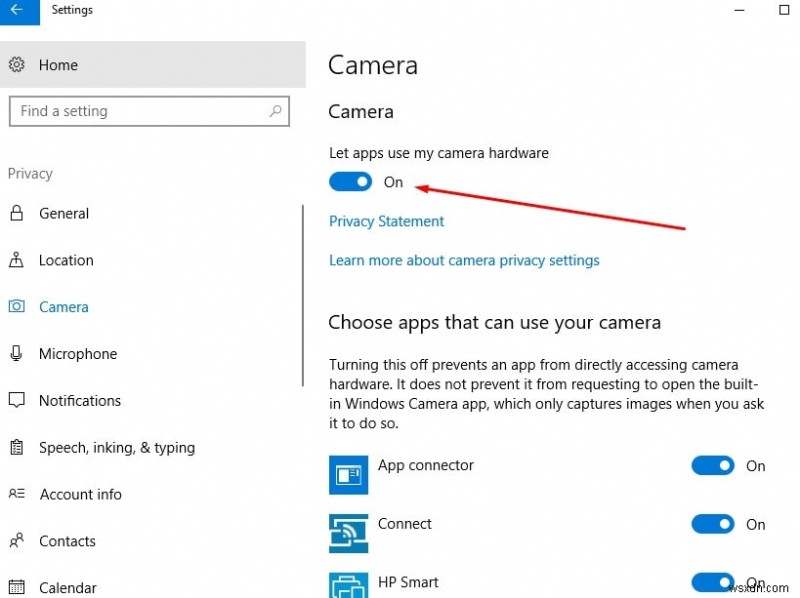Viewport: 800px width, 598px height.
Task: Toggle HP Smart camera permission
Action: (x=713, y=582)
